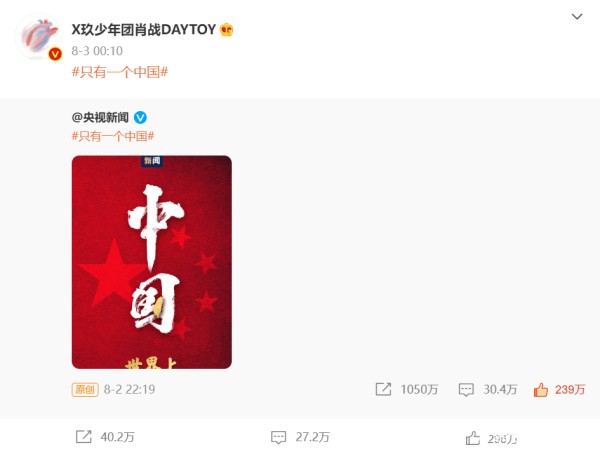600x452 pixels.
Task: Enlarge the red 中国 poster image
Action: [152, 262]
